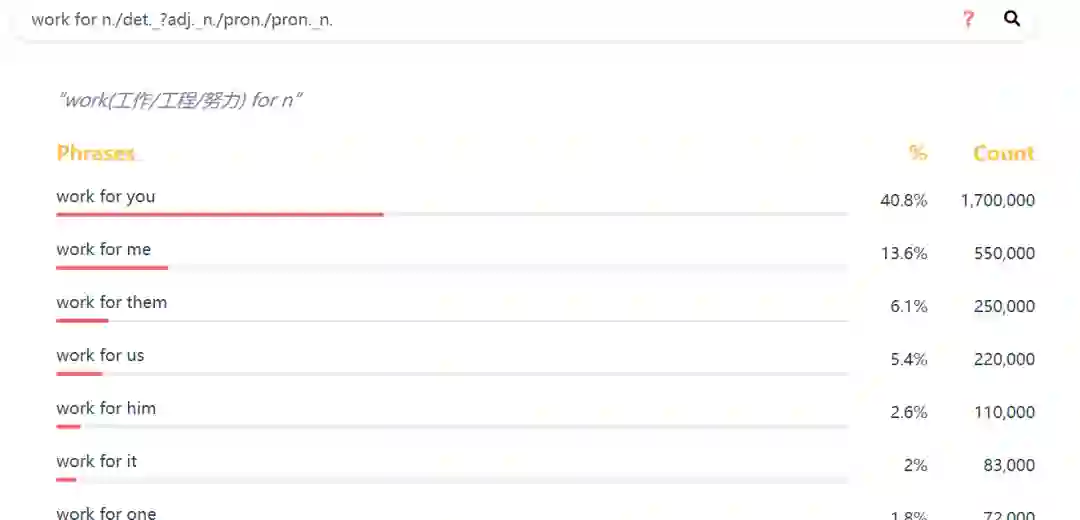Viewport: 1080px width, 520px height.
Task: Click the red bar under "work for me"
Action: click(112, 267)
